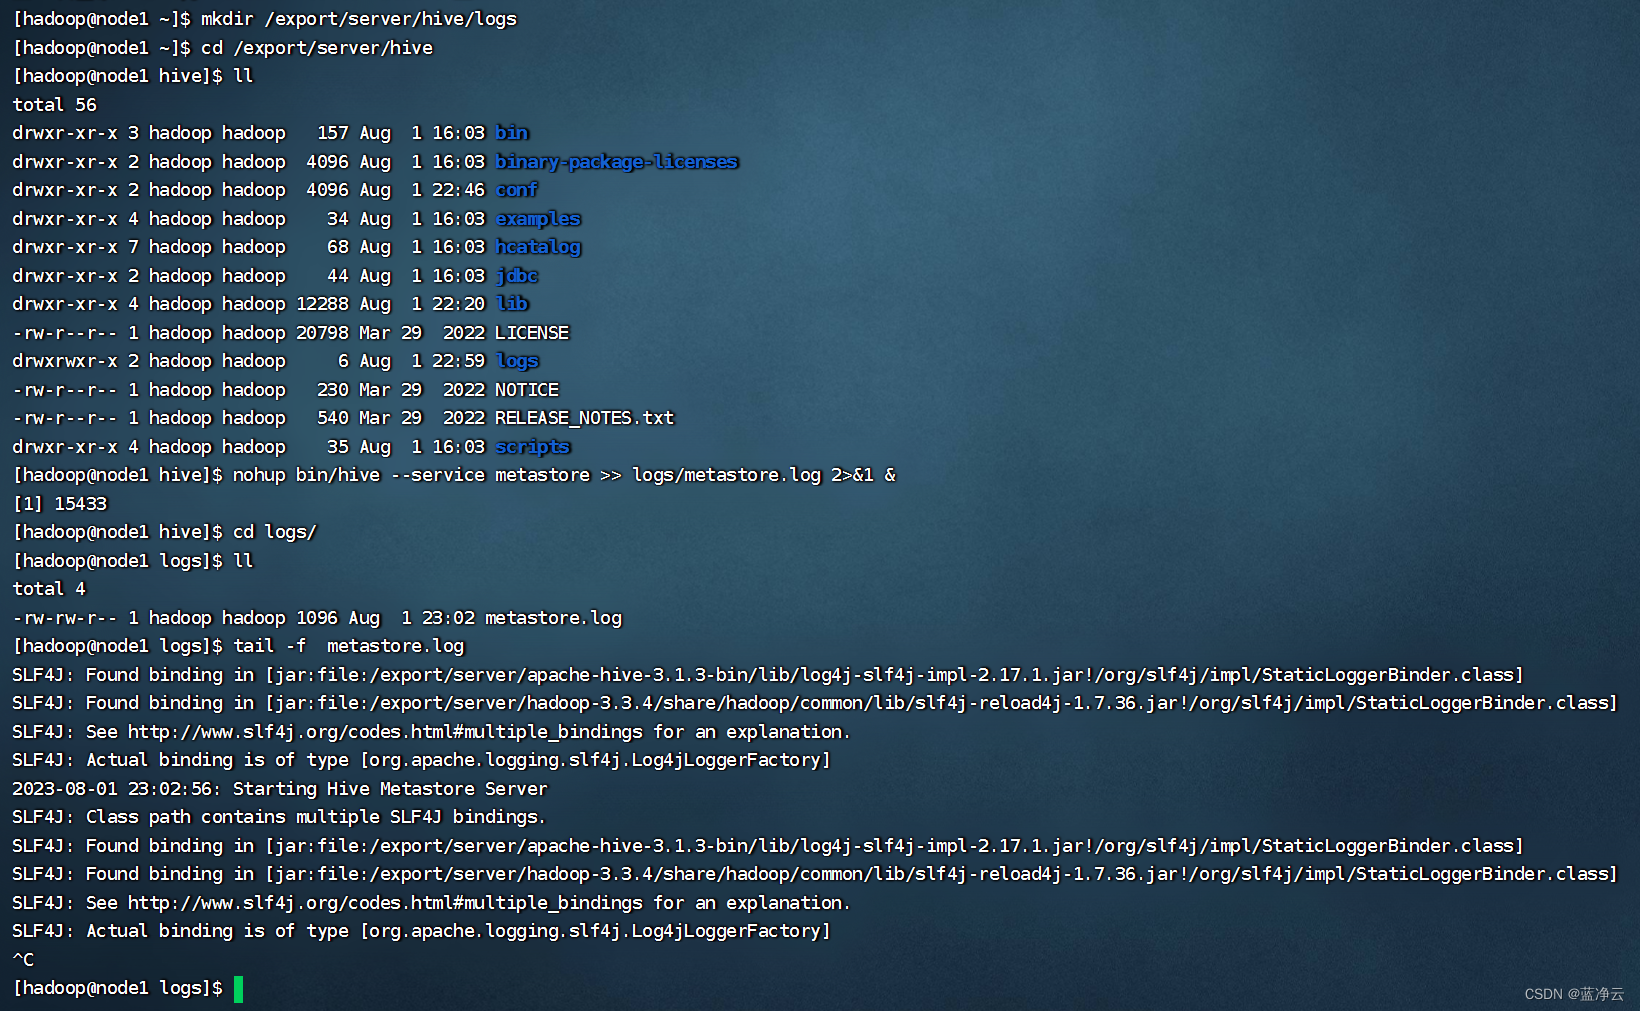Click time '22:46' in conf row
Image resolution: width=1640 pixels, height=1011 pixels.
458,190
